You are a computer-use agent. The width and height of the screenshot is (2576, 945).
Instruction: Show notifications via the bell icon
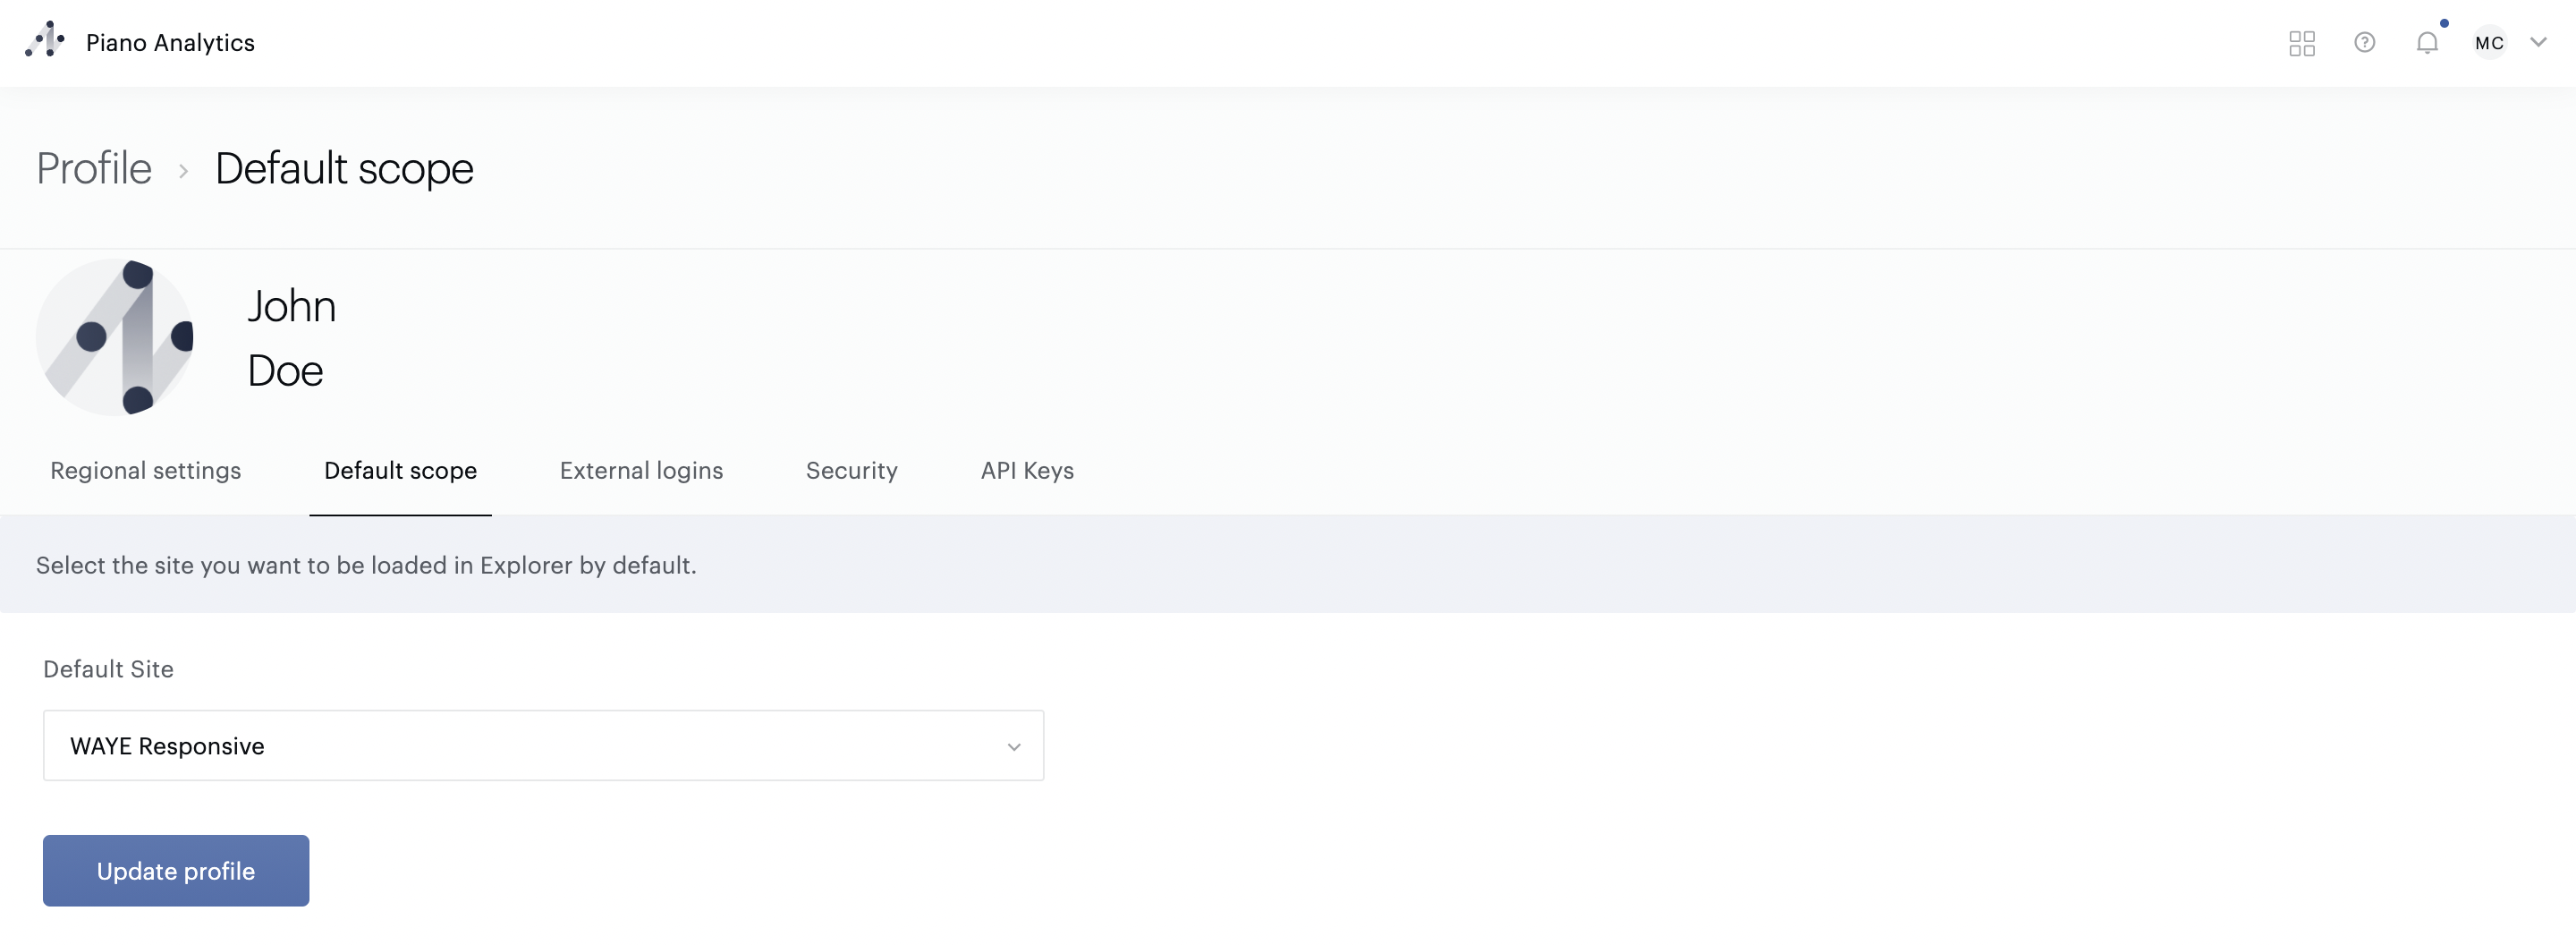2427,43
